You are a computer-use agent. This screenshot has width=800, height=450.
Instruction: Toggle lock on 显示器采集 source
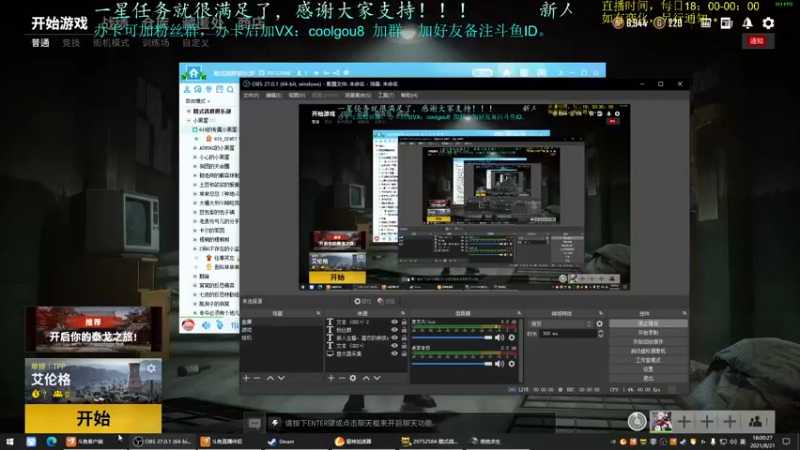404,354
